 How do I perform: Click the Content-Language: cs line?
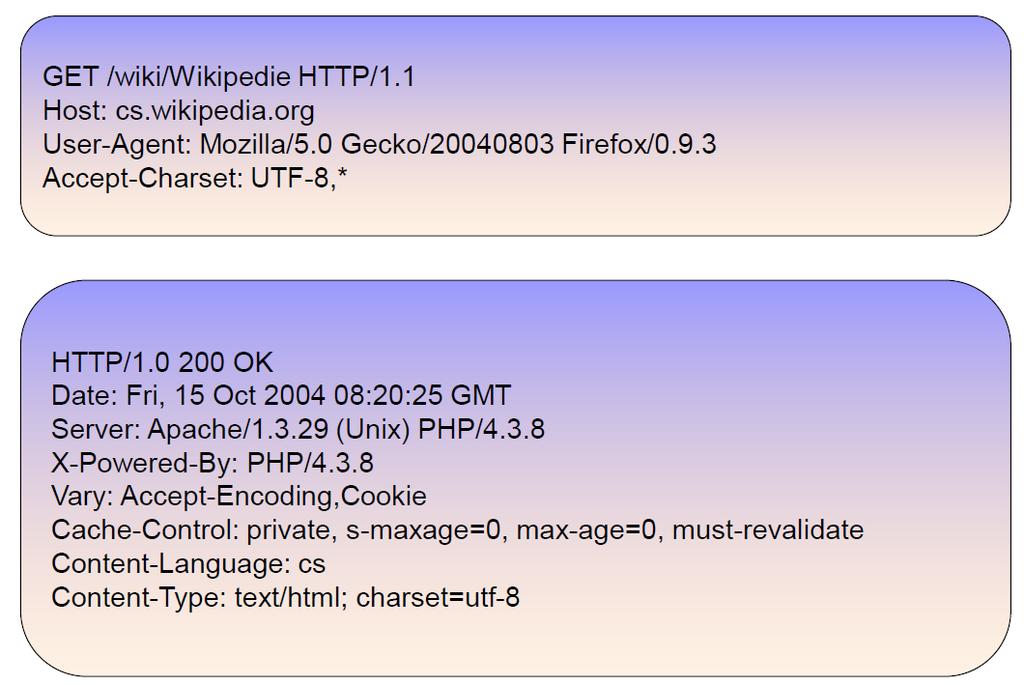188,564
